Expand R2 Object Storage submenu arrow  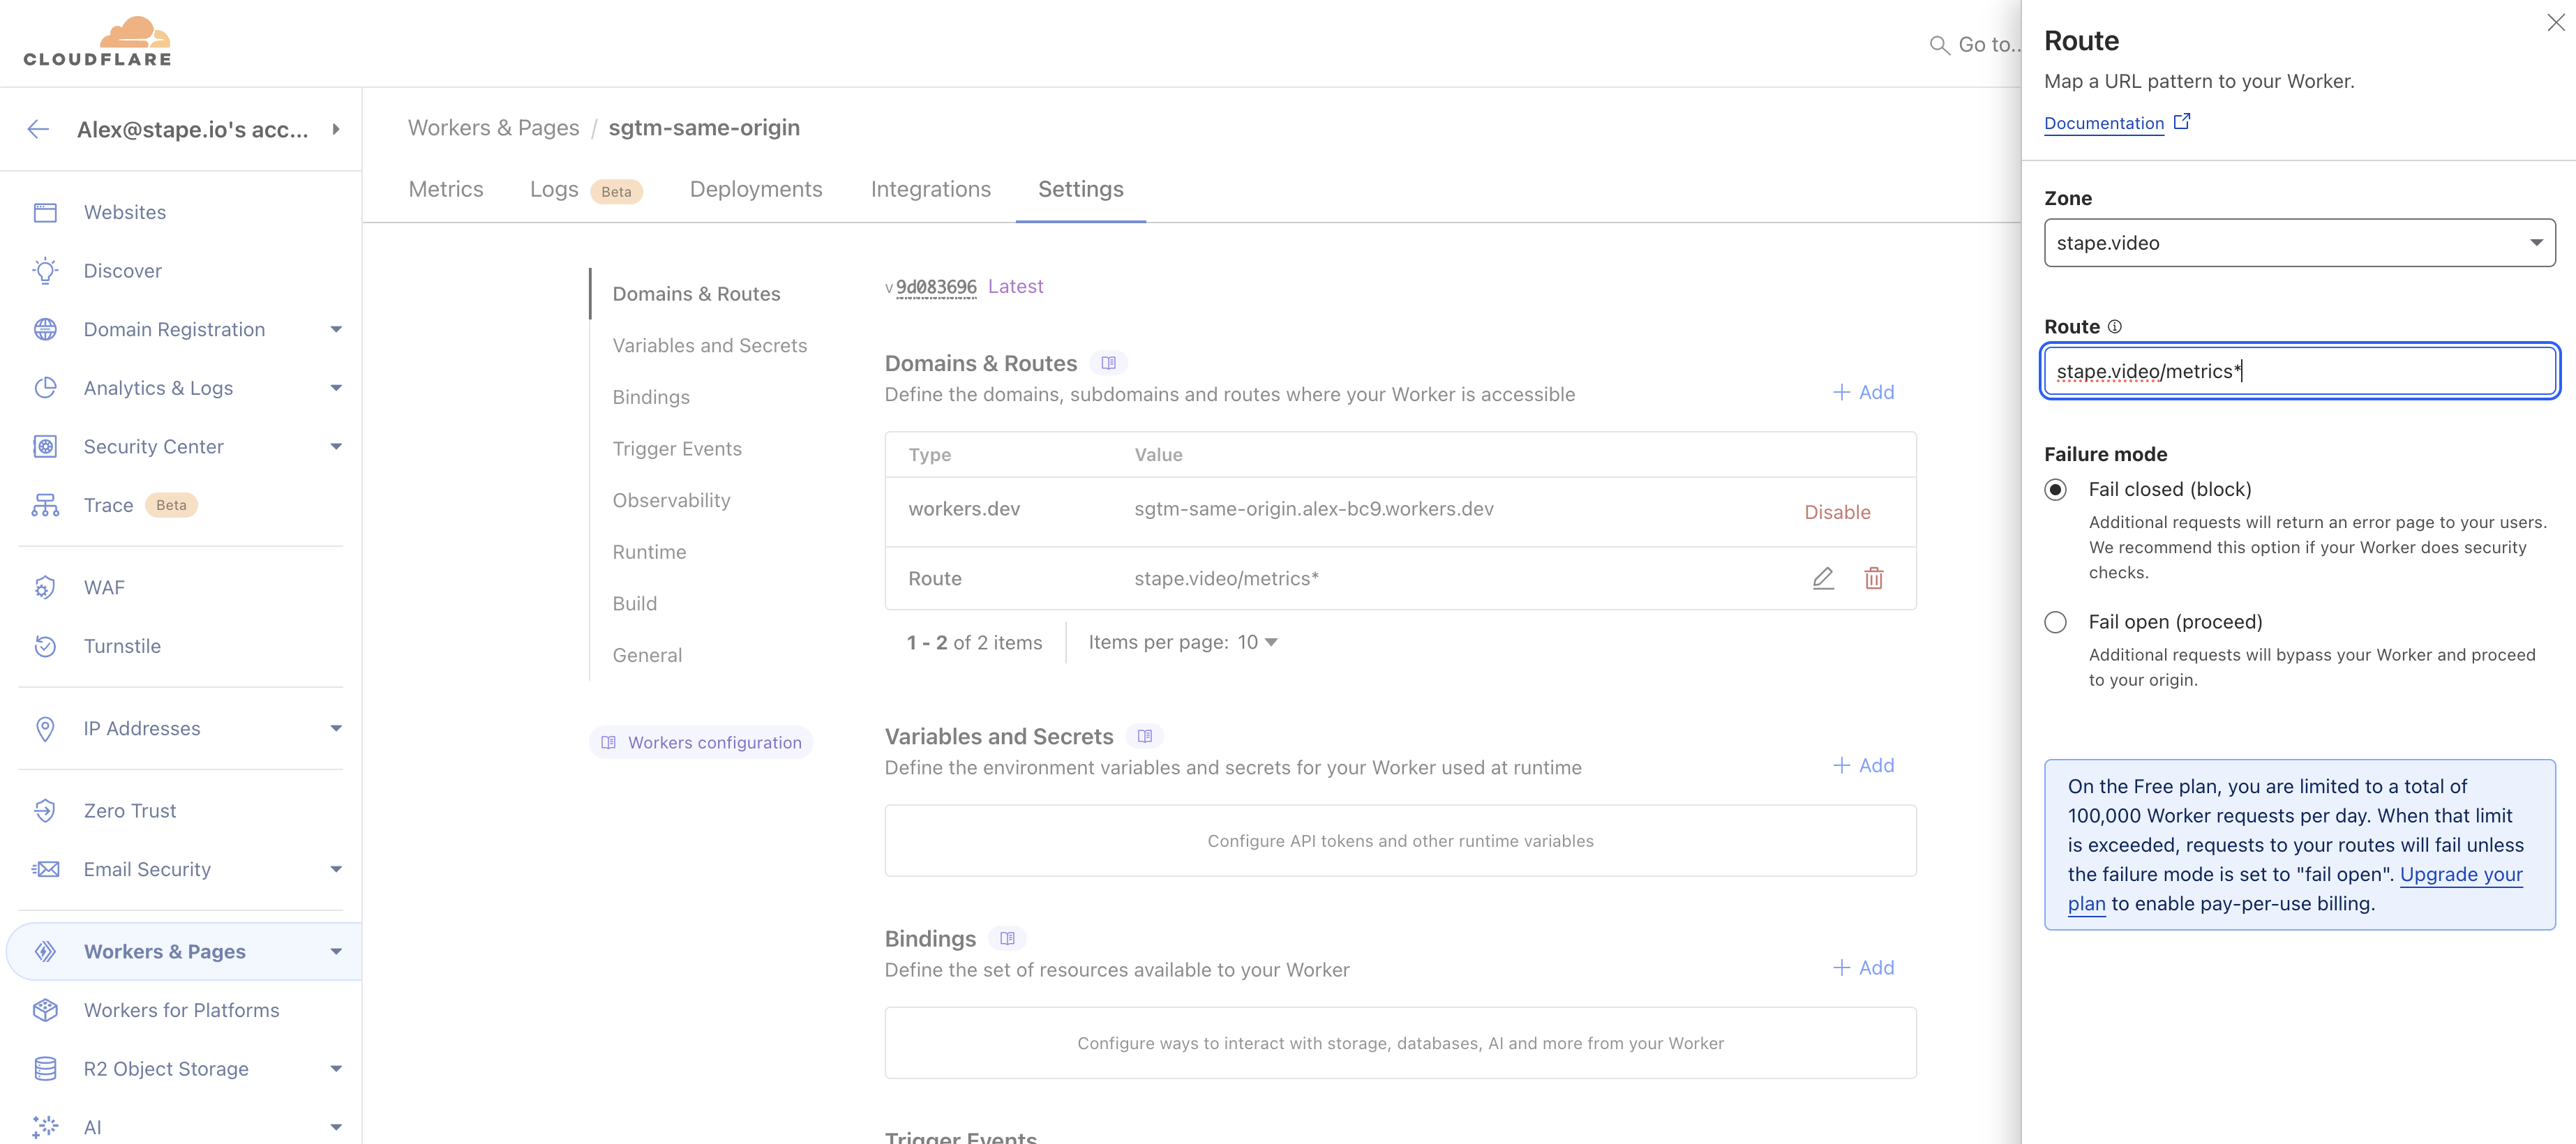[x=336, y=1069]
